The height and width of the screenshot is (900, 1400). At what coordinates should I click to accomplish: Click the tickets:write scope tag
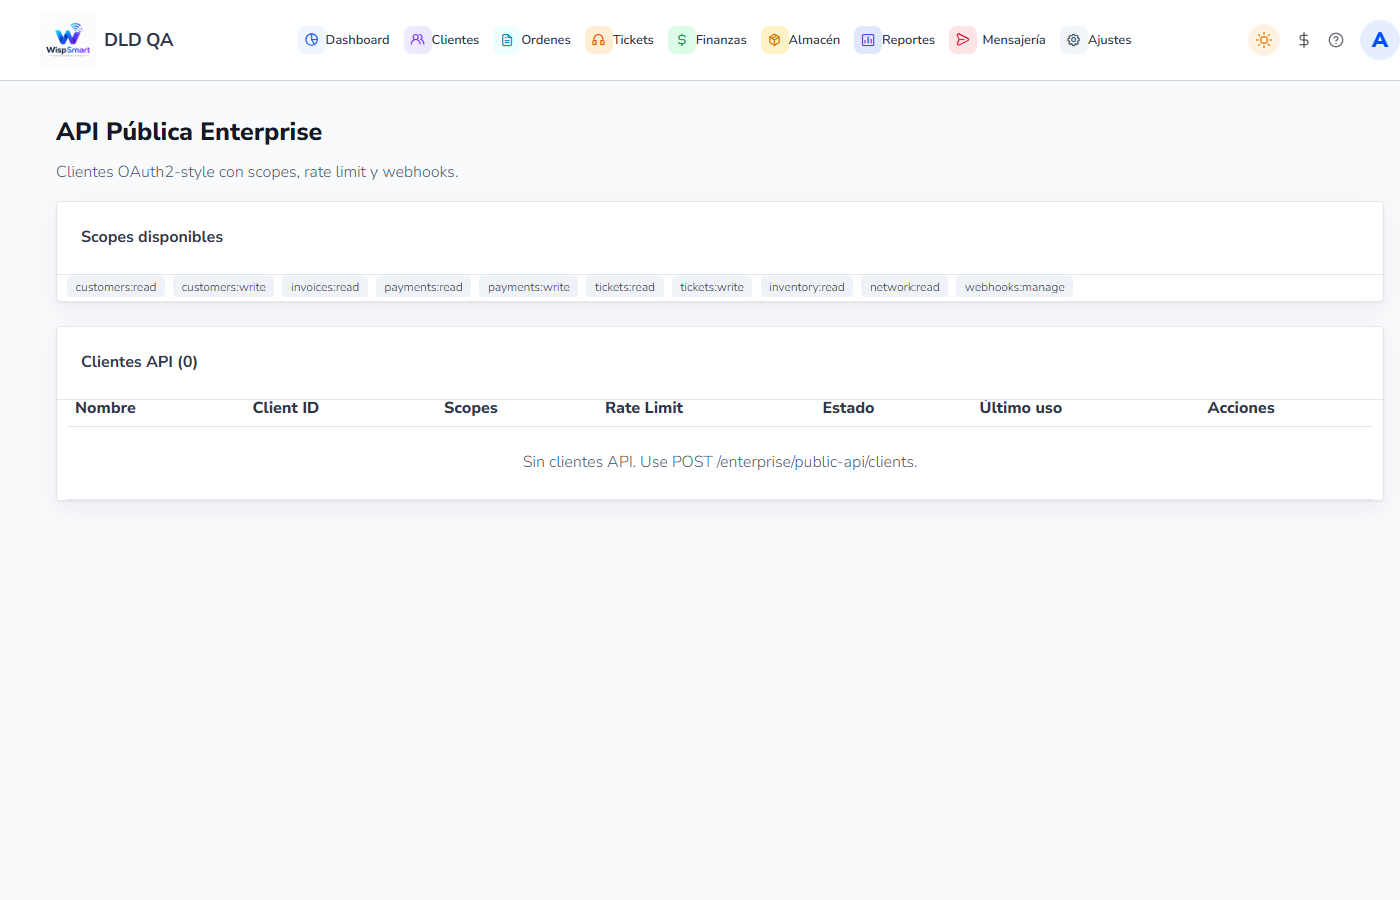click(x=712, y=287)
